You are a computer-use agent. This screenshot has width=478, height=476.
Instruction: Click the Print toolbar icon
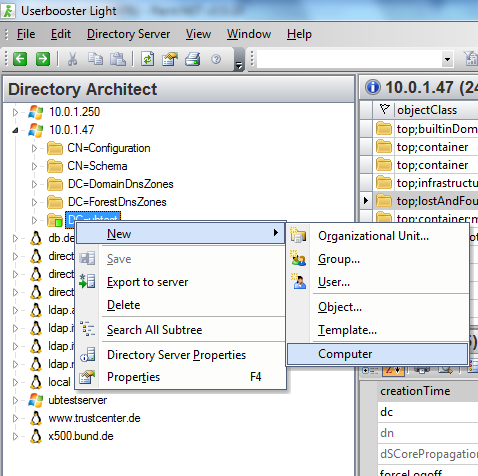(193, 59)
